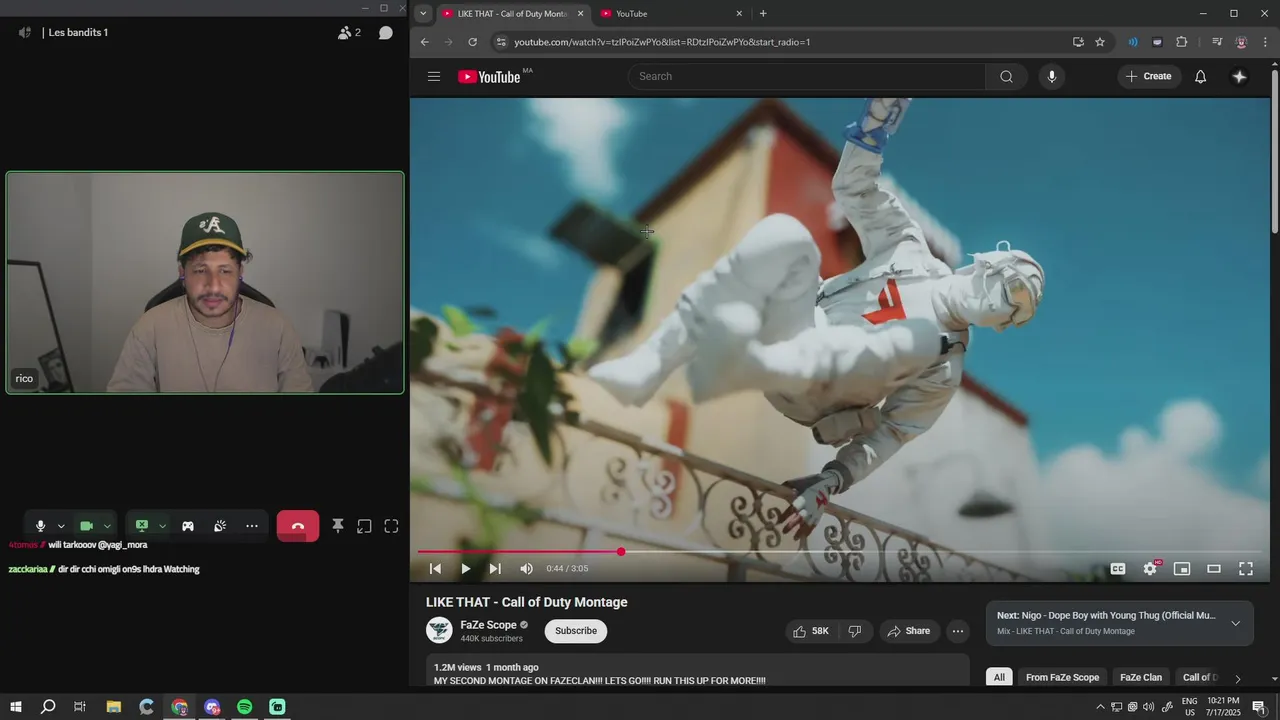Open FaZe Scope channel avatar
This screenshot has width=1280, height=720.
coord(439,630)
